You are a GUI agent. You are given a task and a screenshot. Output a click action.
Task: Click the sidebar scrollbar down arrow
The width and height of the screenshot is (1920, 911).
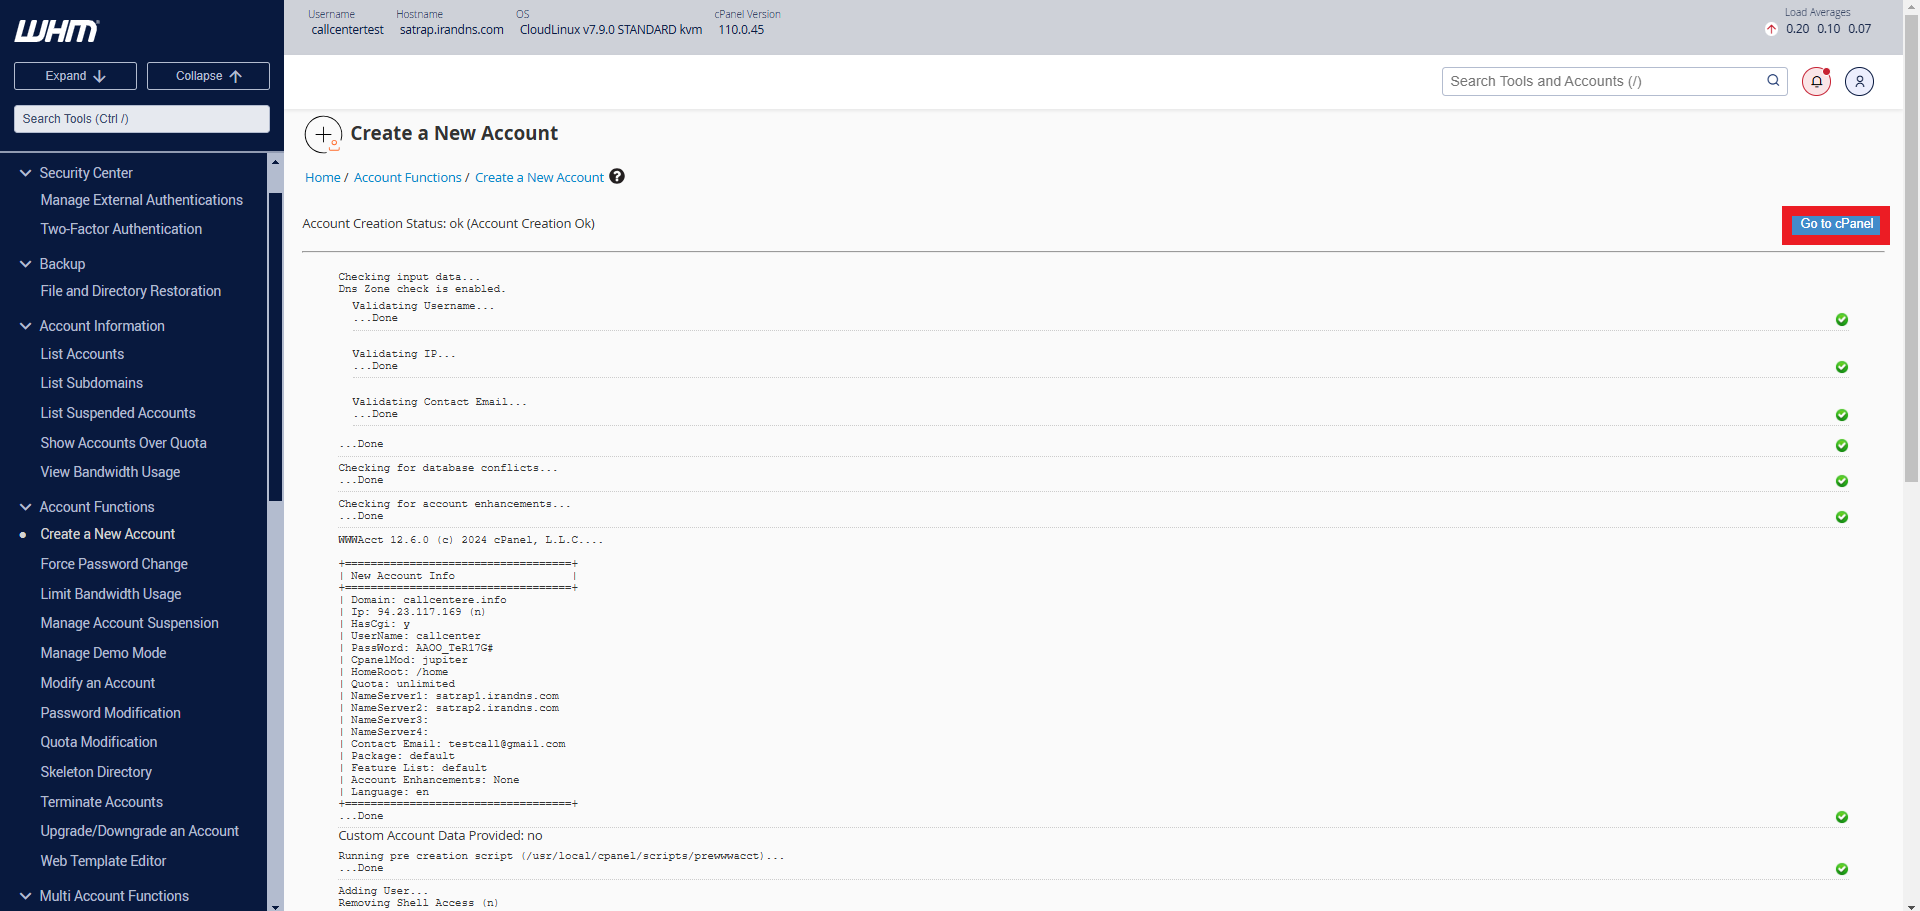[275, 905]
